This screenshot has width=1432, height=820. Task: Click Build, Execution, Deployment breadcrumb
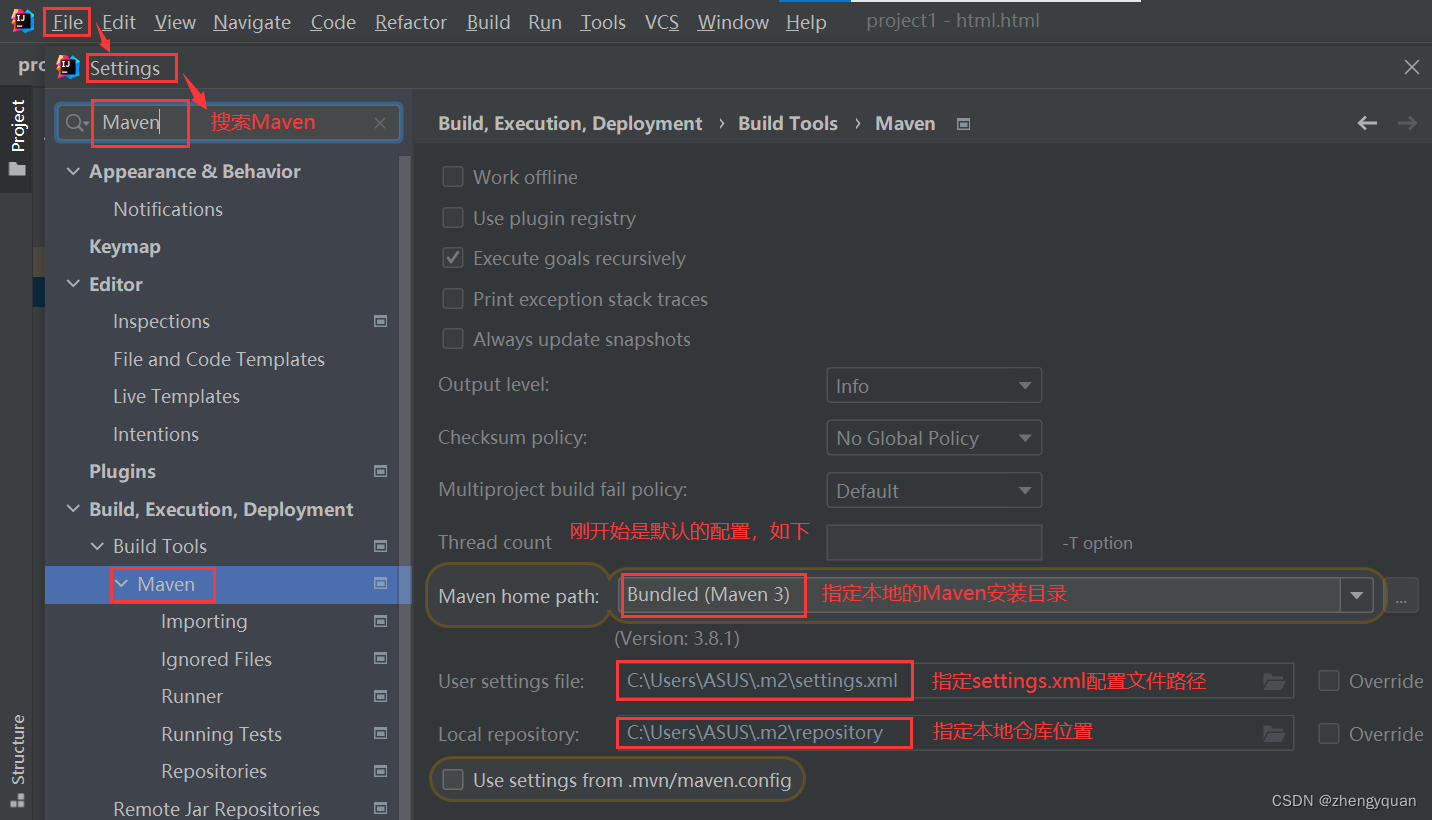click(x=570, y=123)
